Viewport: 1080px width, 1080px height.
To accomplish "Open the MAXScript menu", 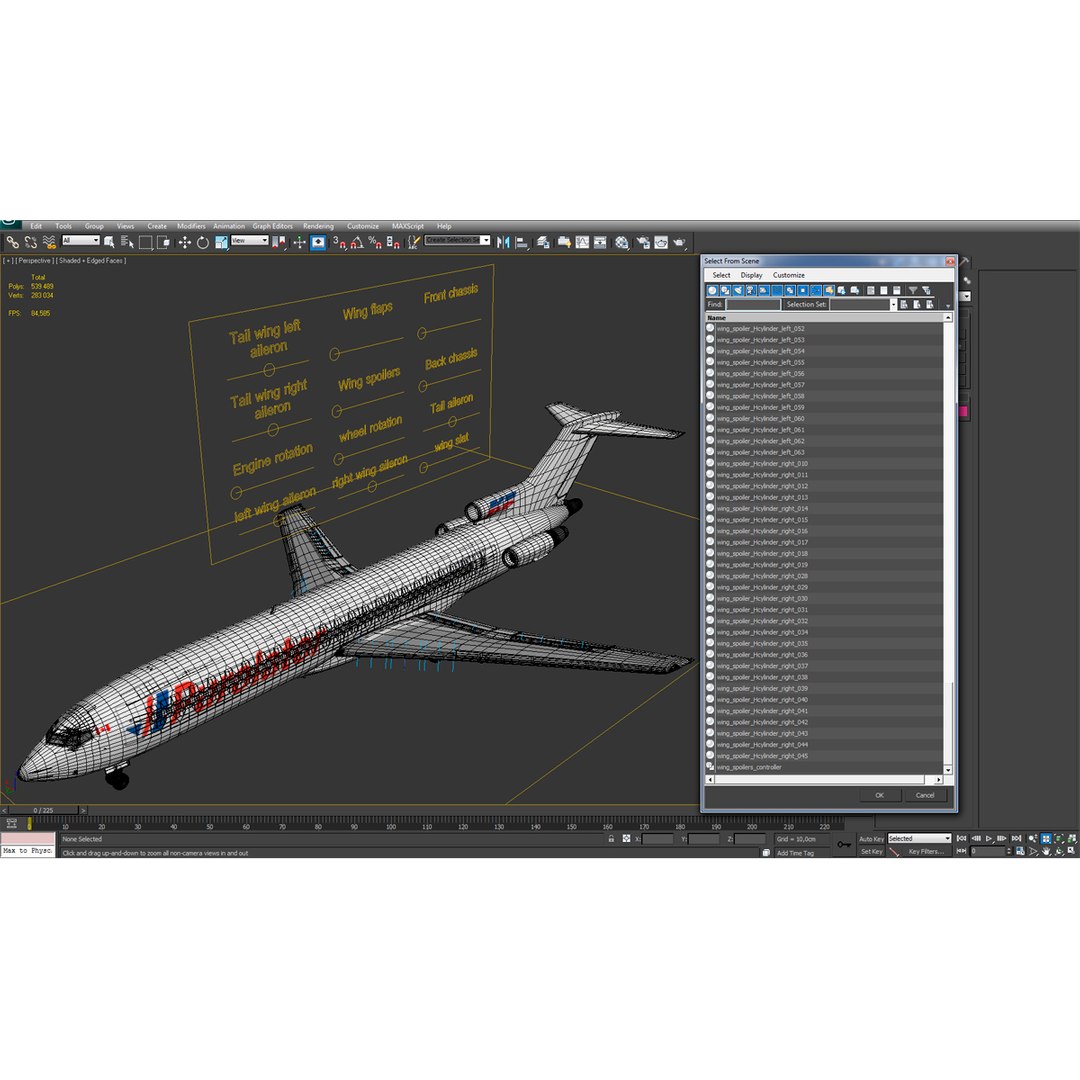I will pos(408,226).
